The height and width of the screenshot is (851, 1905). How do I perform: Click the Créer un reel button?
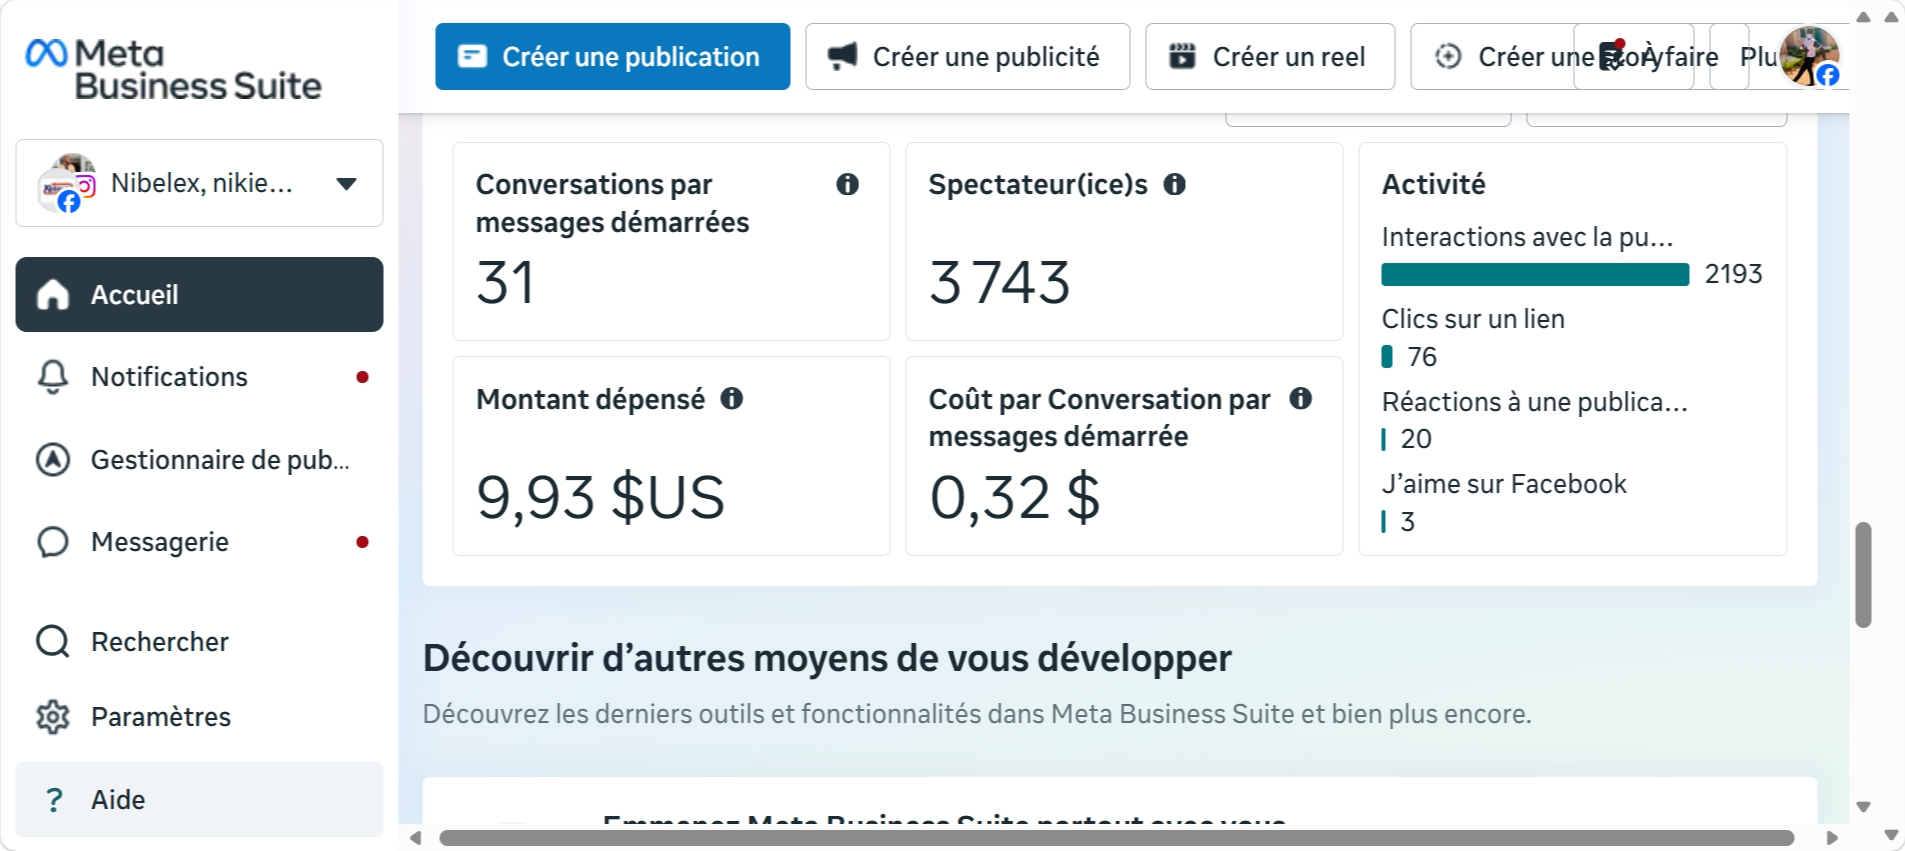[x=1269, y=57]
